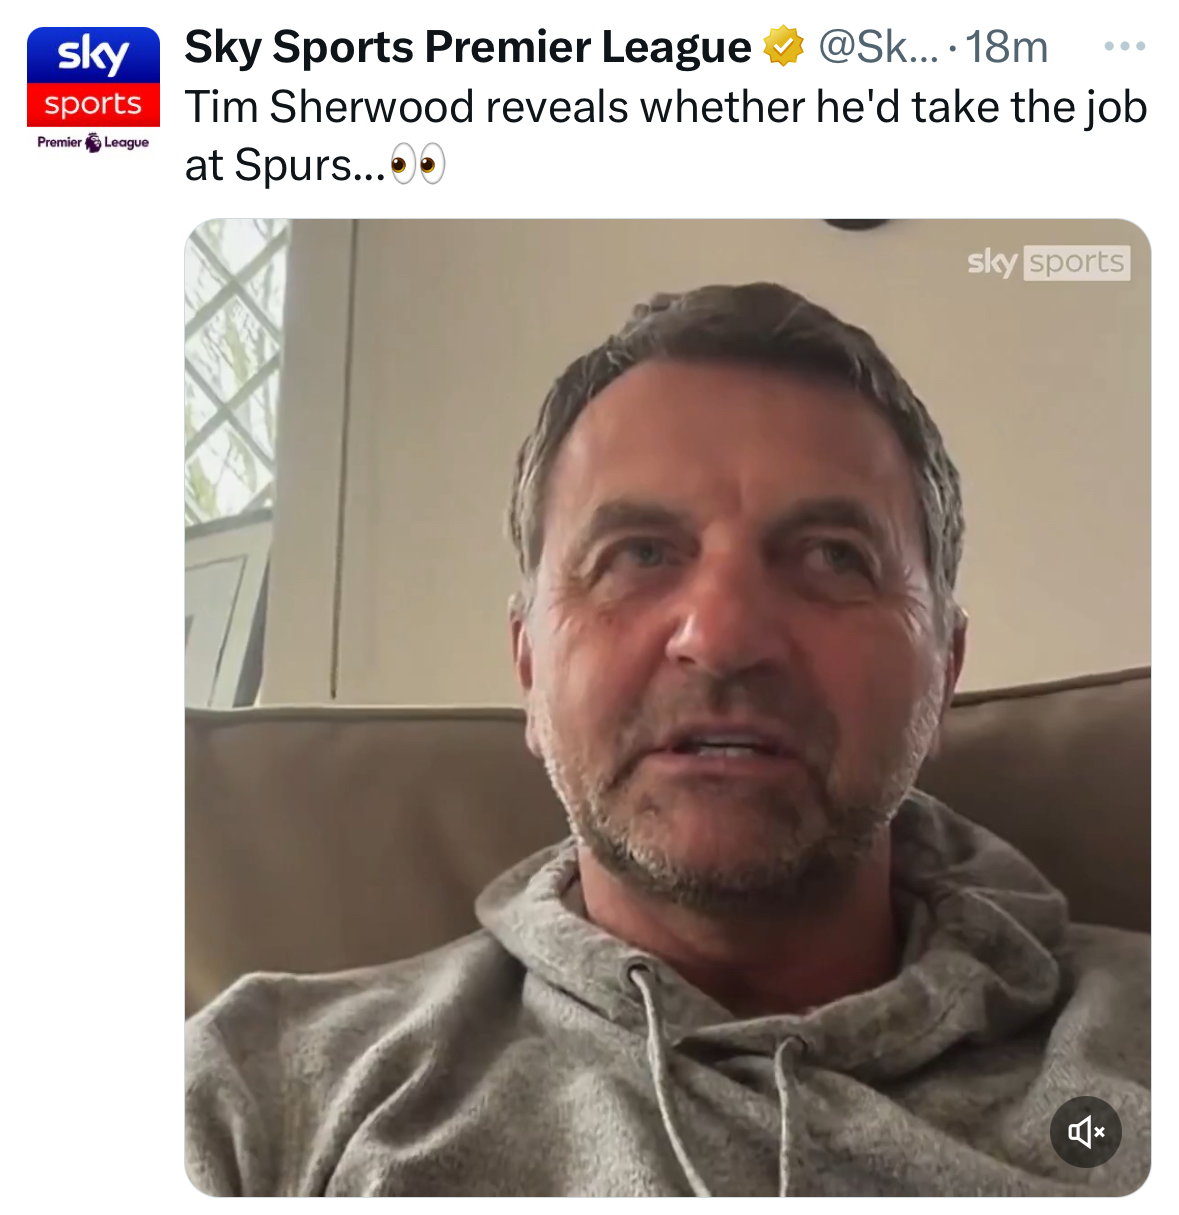Click the 'at Spurs...' text line
This screenshot has width=1179, height=1215.
[285, 166]
